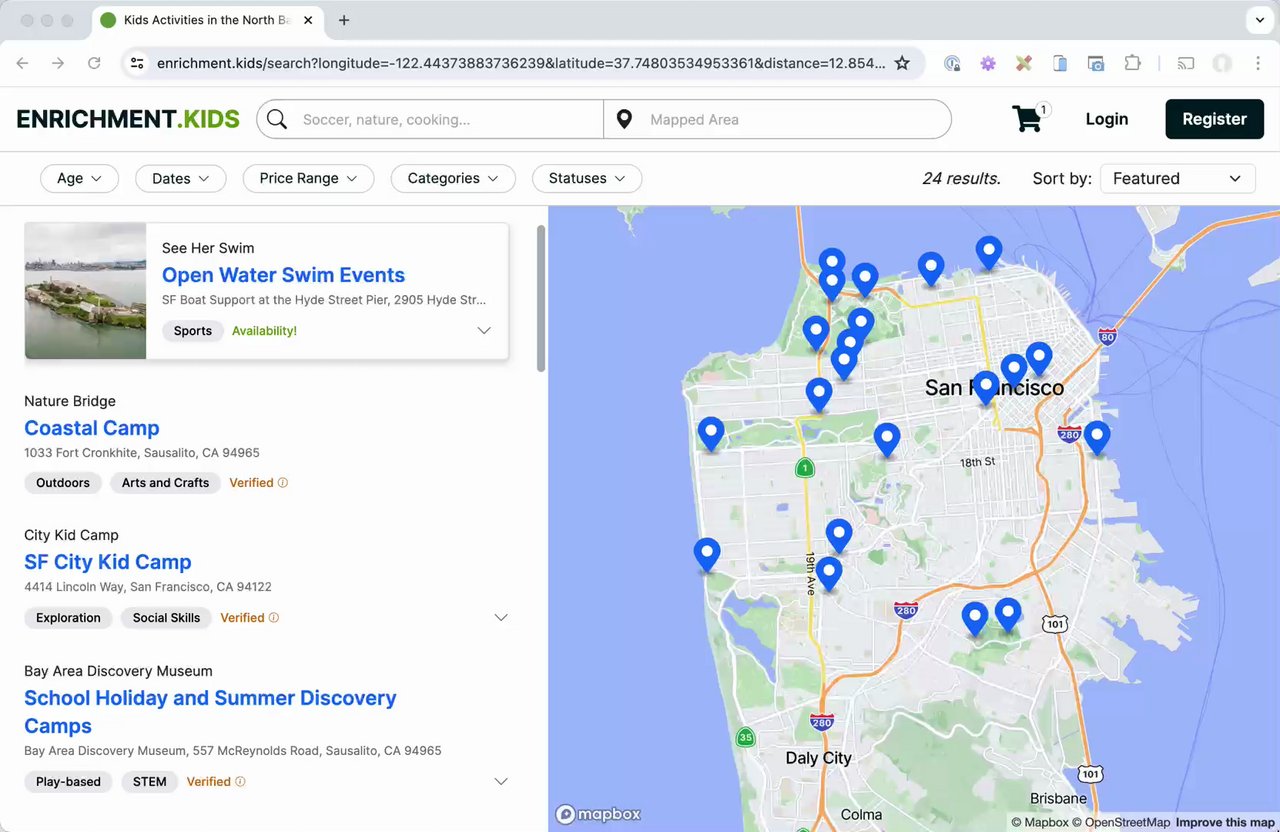This screenshot has width=1280, height=832.
Task: Click the Login link
Action: 1107,119
